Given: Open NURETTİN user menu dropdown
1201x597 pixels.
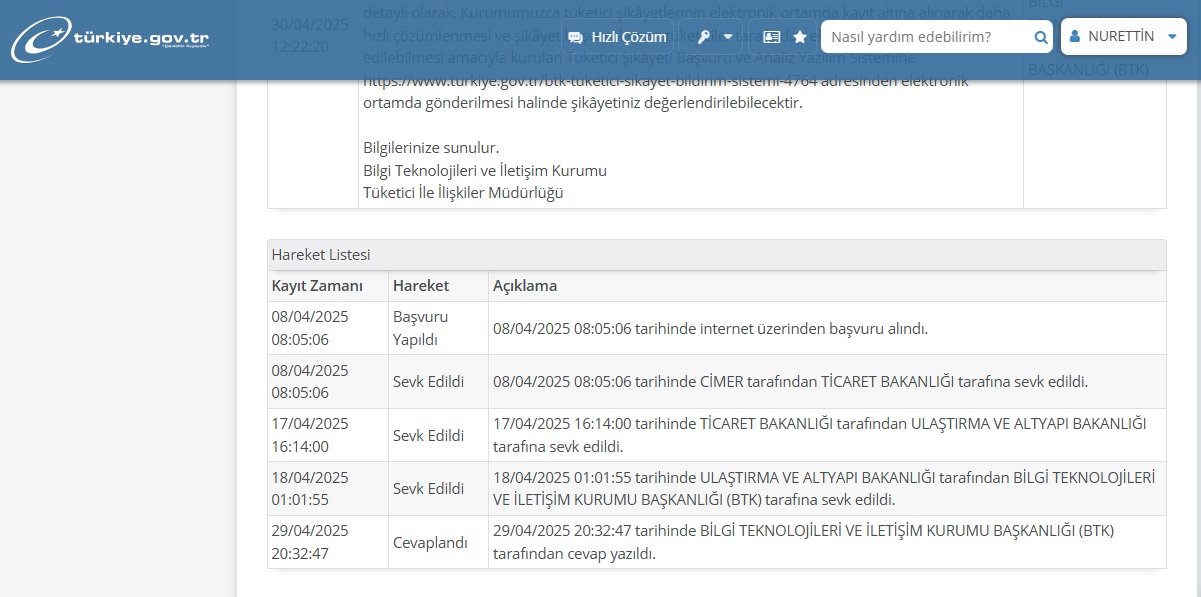Looking at the screenshot, I should pyautogui.click(x=1122, y=36).
